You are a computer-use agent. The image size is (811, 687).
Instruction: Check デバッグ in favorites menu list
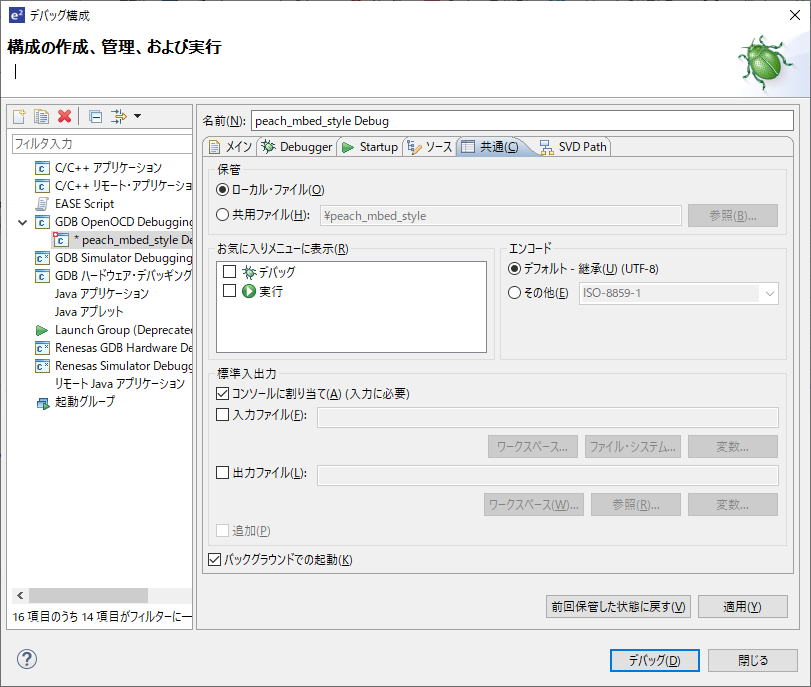point(229,272)
